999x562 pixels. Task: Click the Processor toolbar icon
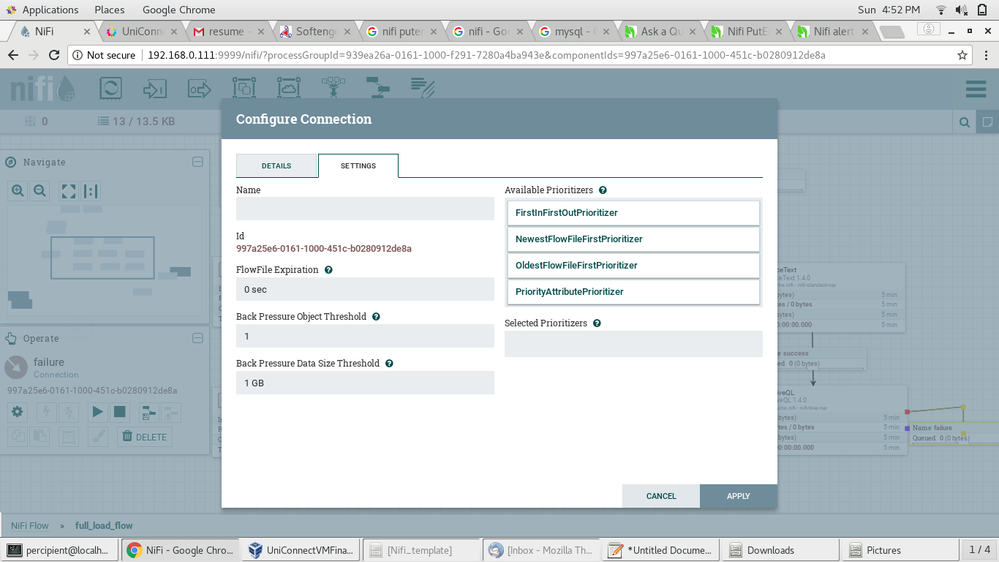pos(110,88)
